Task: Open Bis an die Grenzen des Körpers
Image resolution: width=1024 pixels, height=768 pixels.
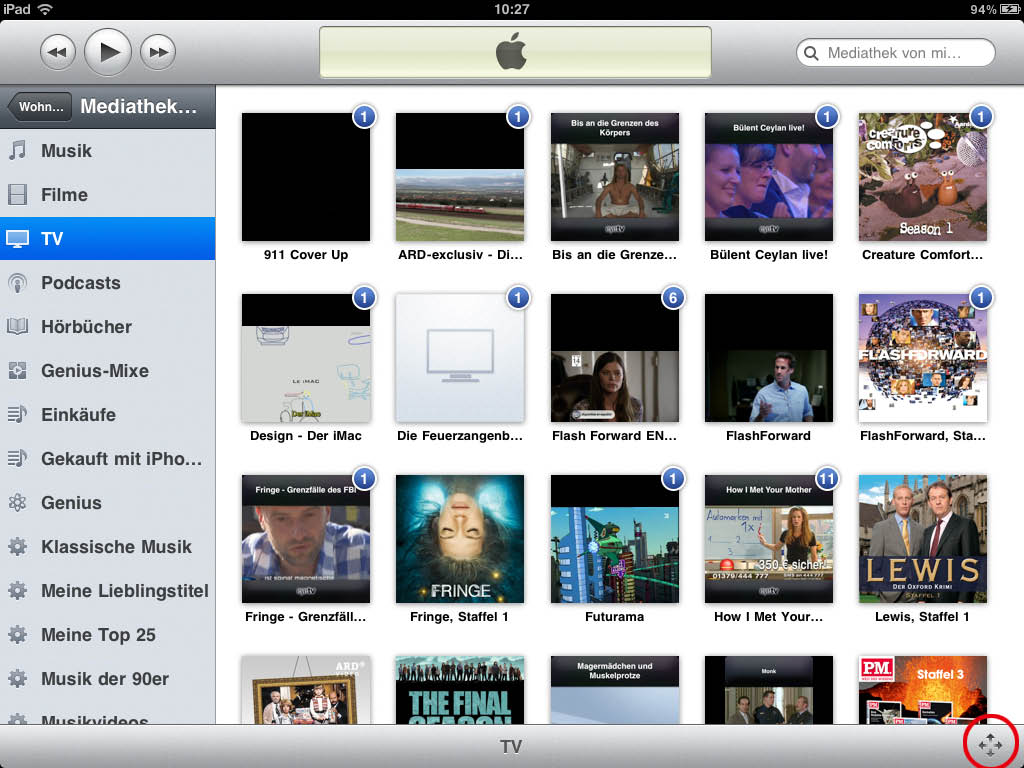Action: [615, 177]
